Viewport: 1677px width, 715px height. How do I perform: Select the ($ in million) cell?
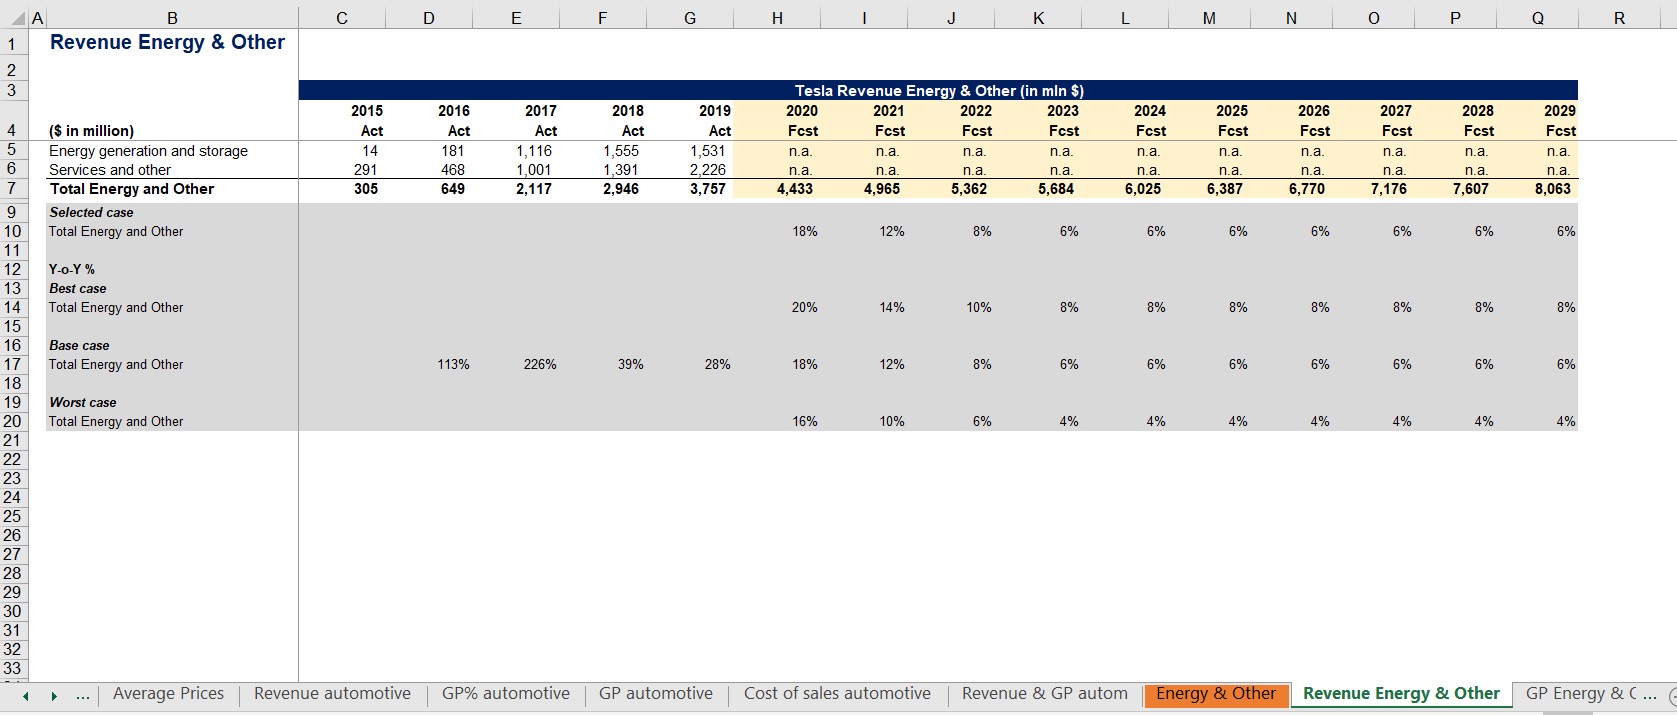(x=91, y=131)
